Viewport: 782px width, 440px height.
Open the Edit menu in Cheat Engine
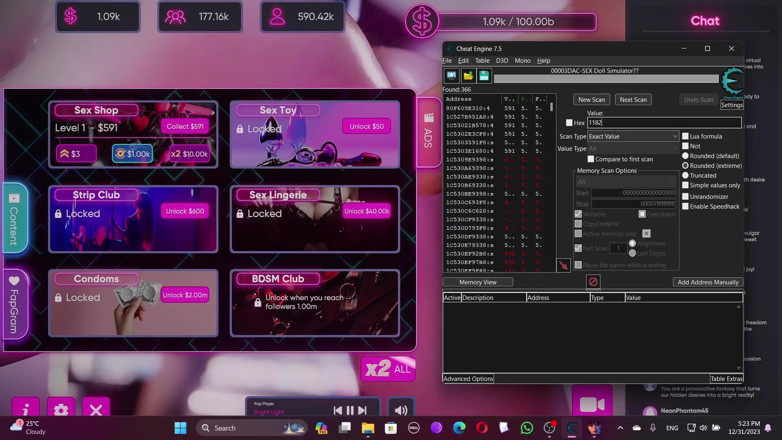coord(463,60)
